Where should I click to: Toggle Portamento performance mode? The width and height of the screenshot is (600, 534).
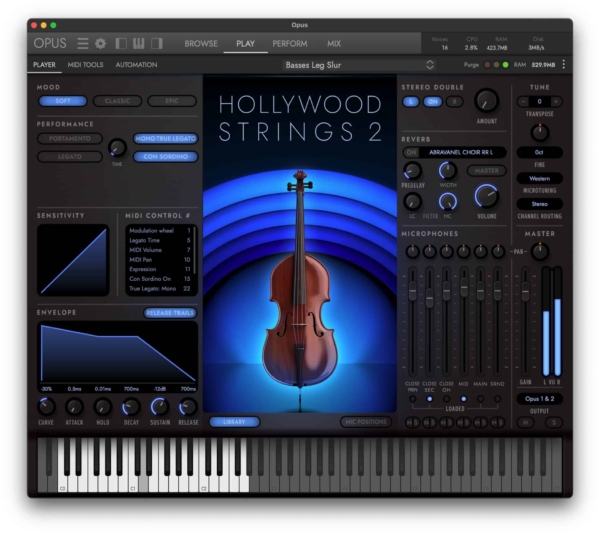pyautogui.click(x=70, y=138)
